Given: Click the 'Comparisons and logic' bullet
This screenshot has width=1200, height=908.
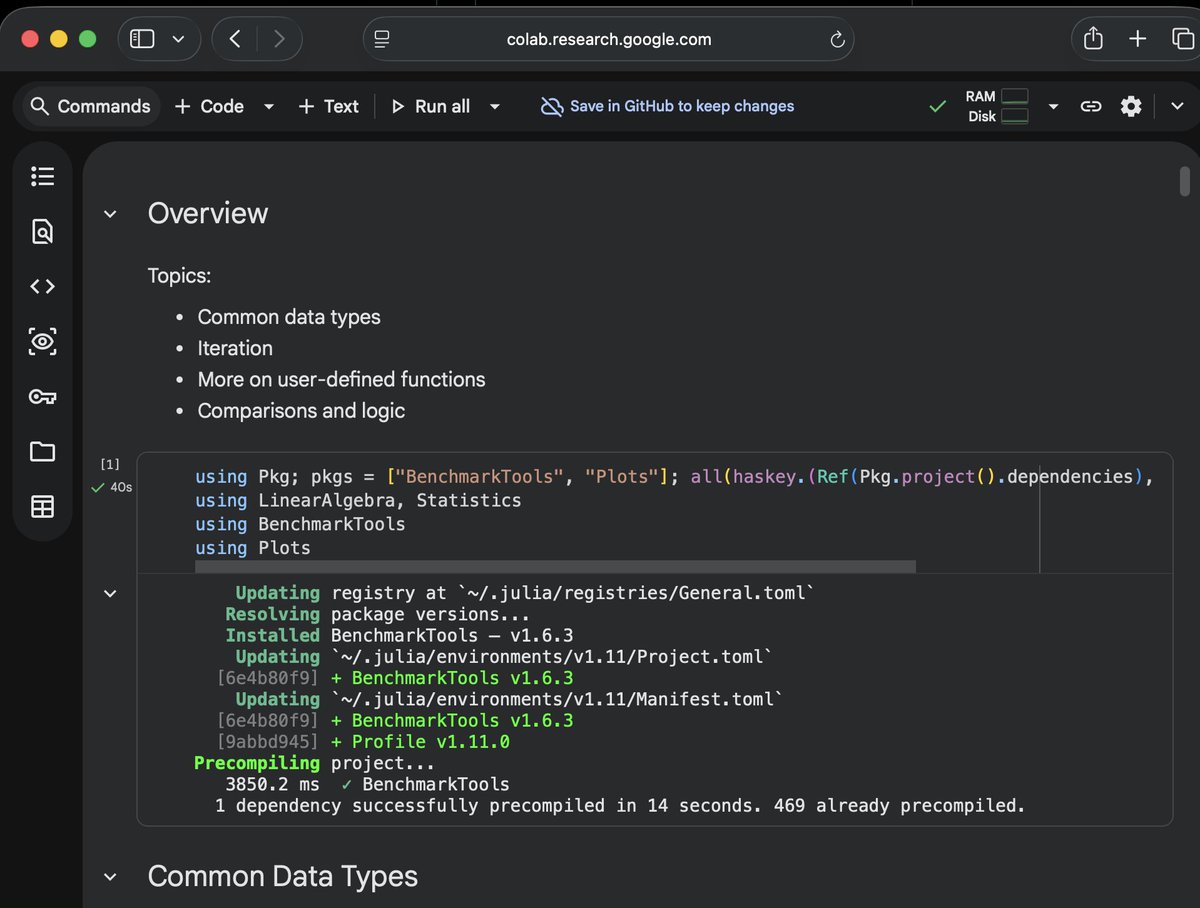Looking at the screenshot, I should [x=301, y=411].
